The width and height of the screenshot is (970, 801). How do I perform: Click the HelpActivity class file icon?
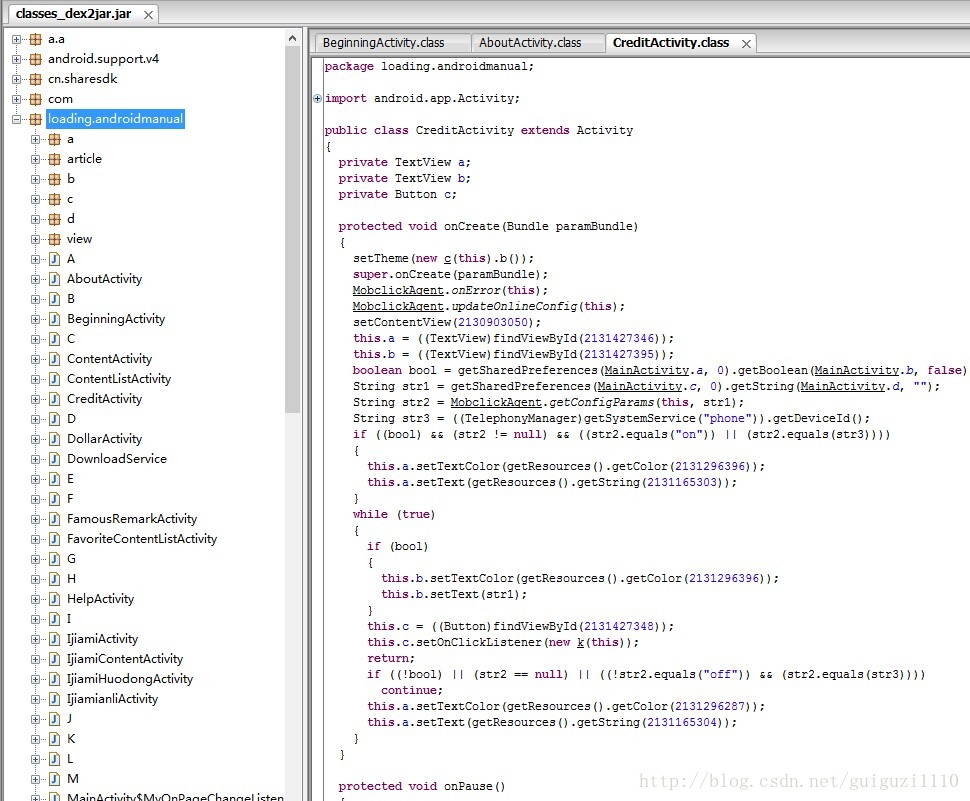[x=54, y=599]
